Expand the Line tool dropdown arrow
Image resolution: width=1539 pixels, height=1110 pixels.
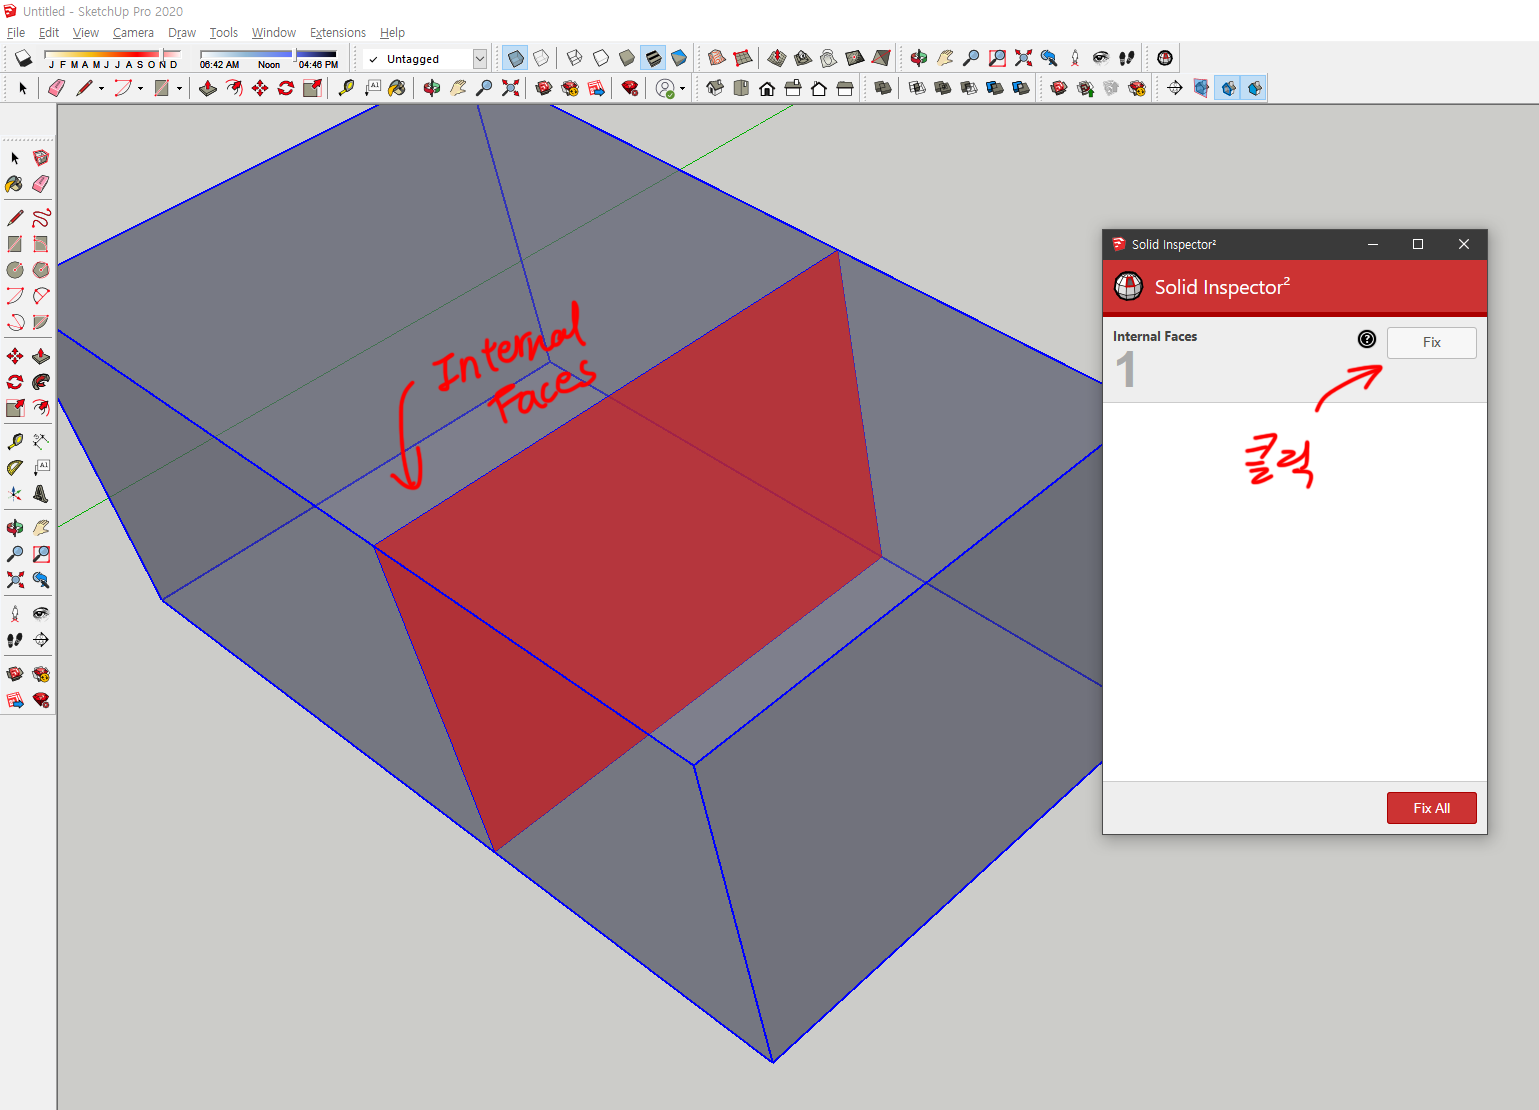tap(101, 88)
